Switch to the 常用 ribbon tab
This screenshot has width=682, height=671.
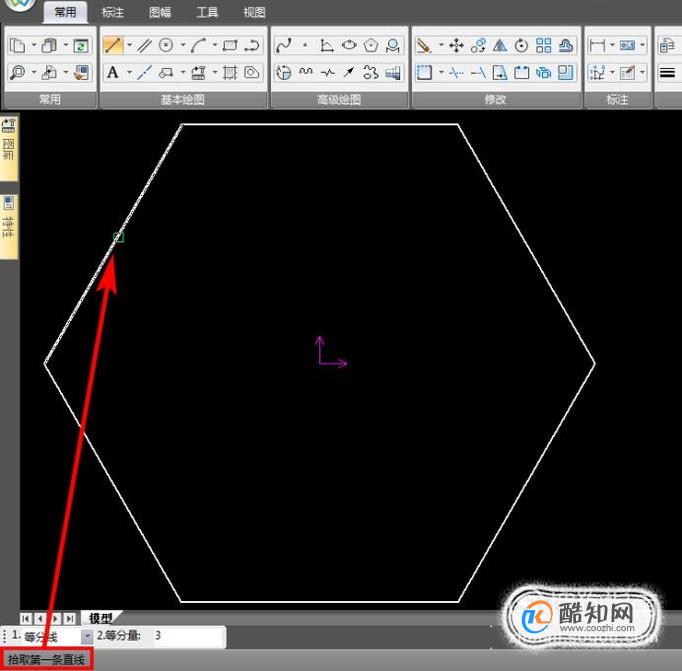pos(65,12)
